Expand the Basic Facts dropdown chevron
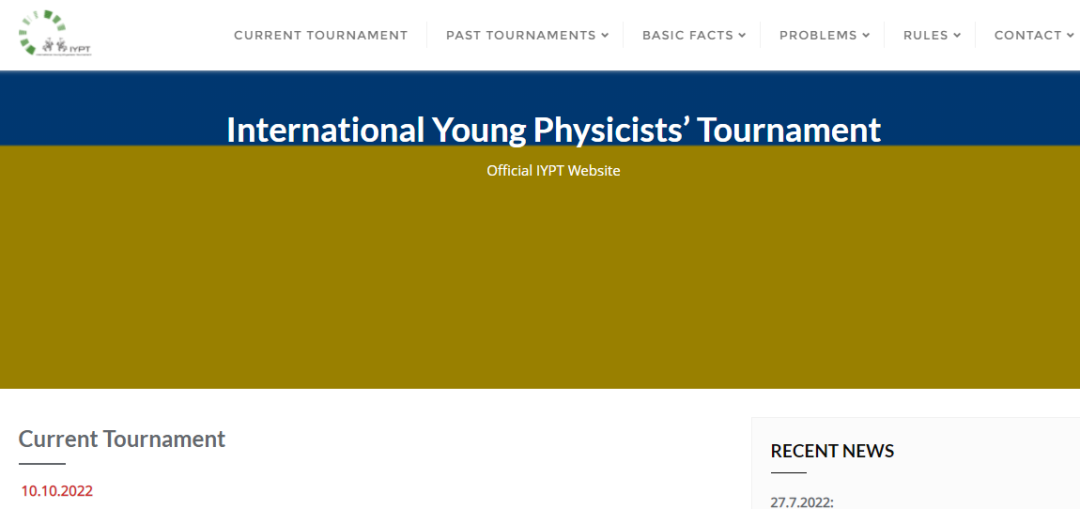 (x=742, y=35)
